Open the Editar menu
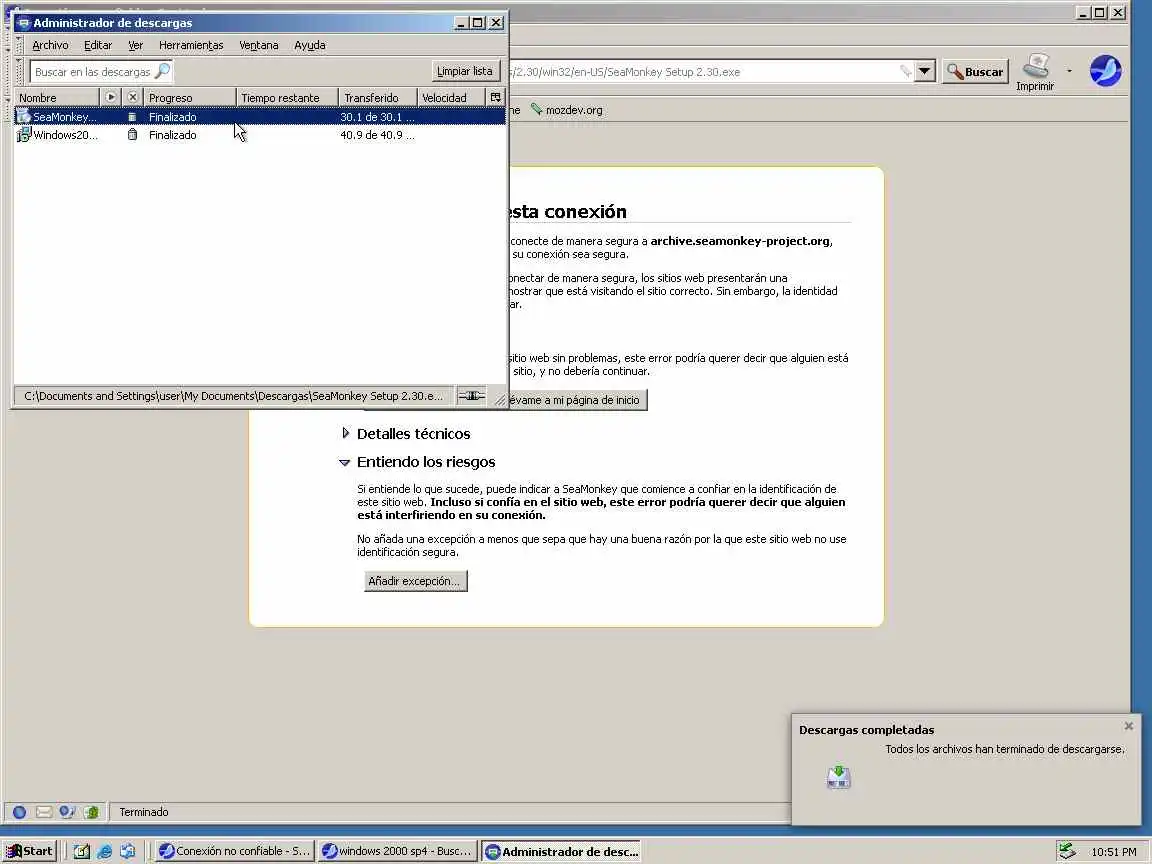Screen dimensions: 1152x864 pos(98,45)
